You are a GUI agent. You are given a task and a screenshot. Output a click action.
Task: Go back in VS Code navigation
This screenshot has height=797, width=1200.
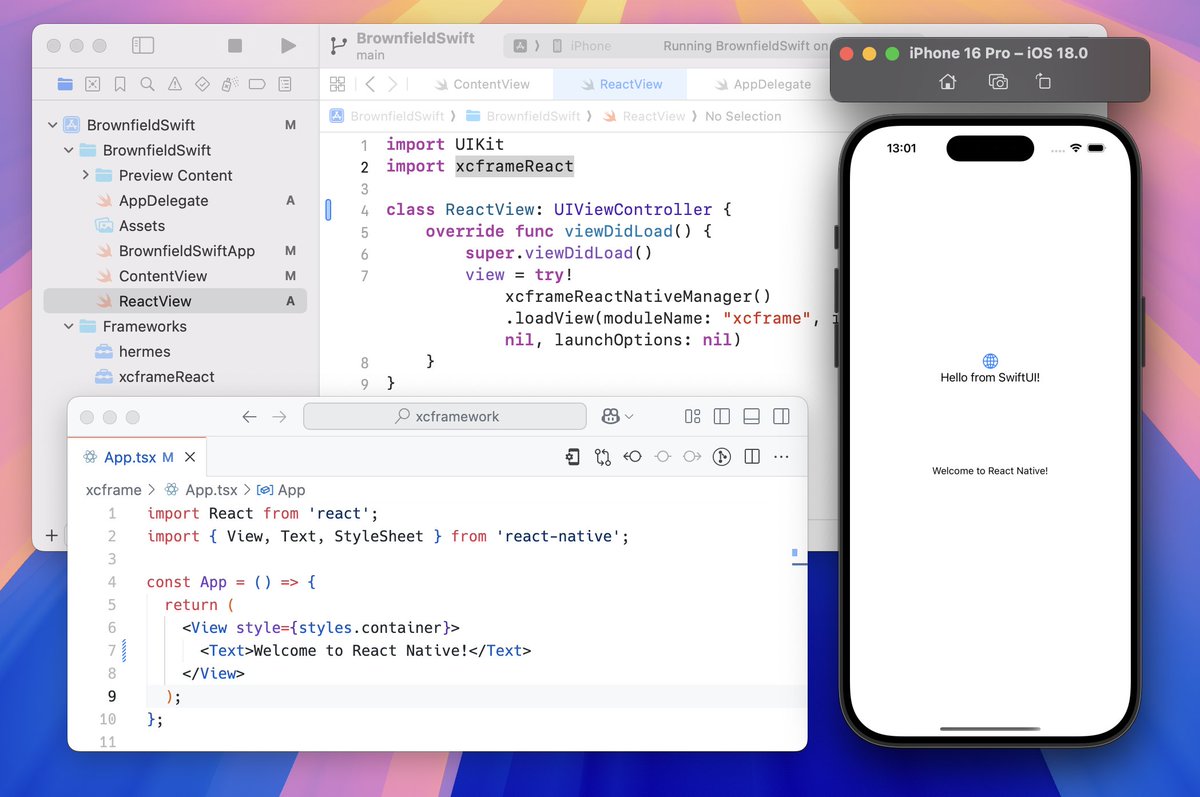point(249,417)
